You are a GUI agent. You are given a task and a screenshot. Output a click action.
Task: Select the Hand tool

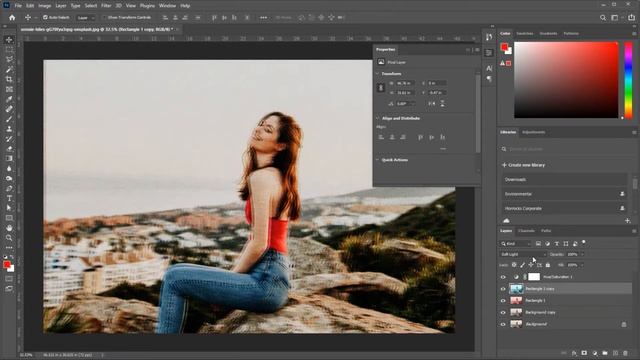9,228
